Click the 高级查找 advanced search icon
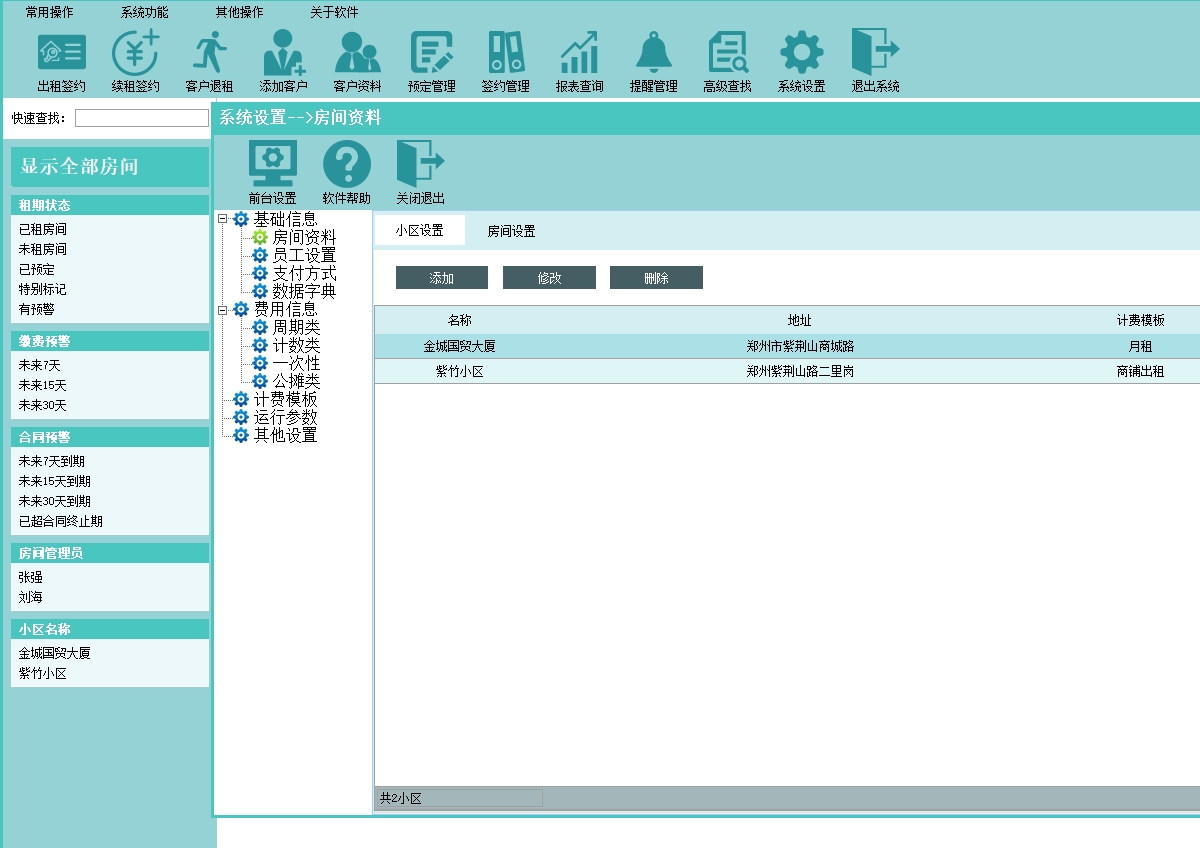 coord(727,53)
